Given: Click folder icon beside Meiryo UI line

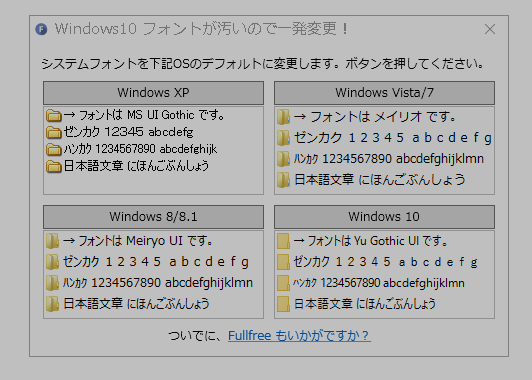Looking at the screenshot, I should (x=52, y=241).
